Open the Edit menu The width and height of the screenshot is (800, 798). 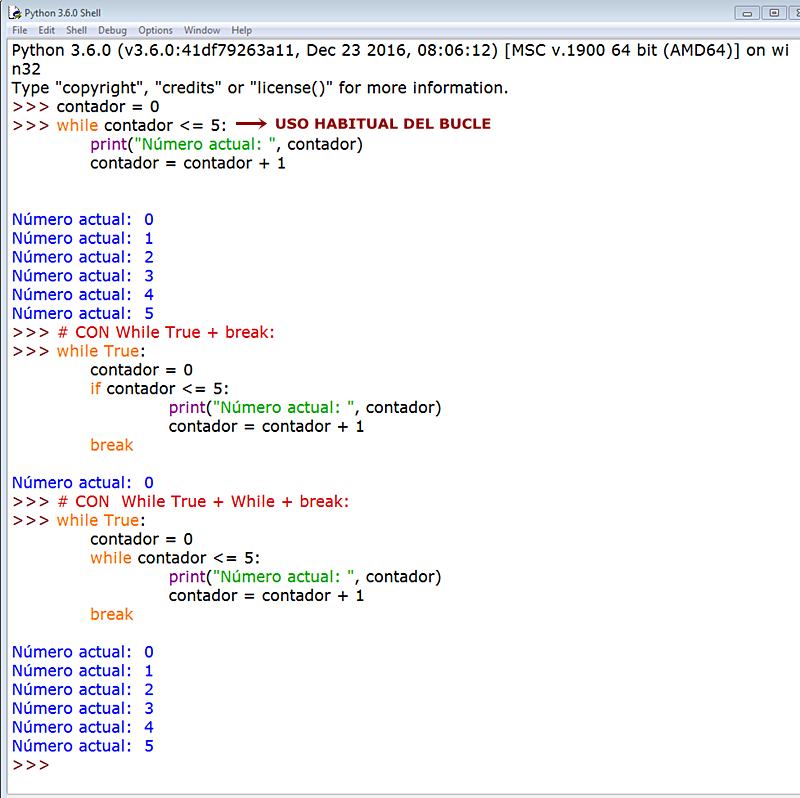[46, 30]
